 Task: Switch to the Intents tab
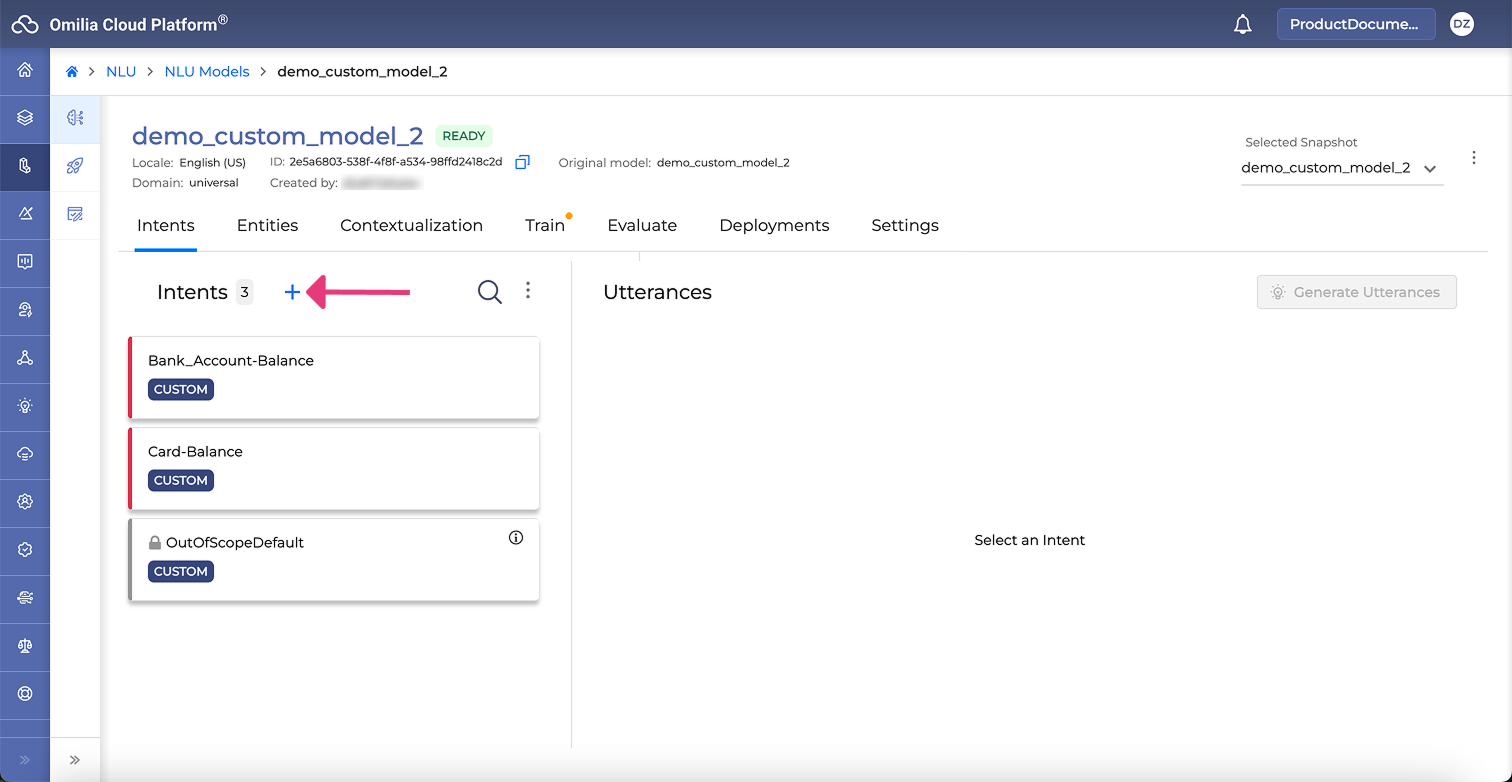click(166, 225)
